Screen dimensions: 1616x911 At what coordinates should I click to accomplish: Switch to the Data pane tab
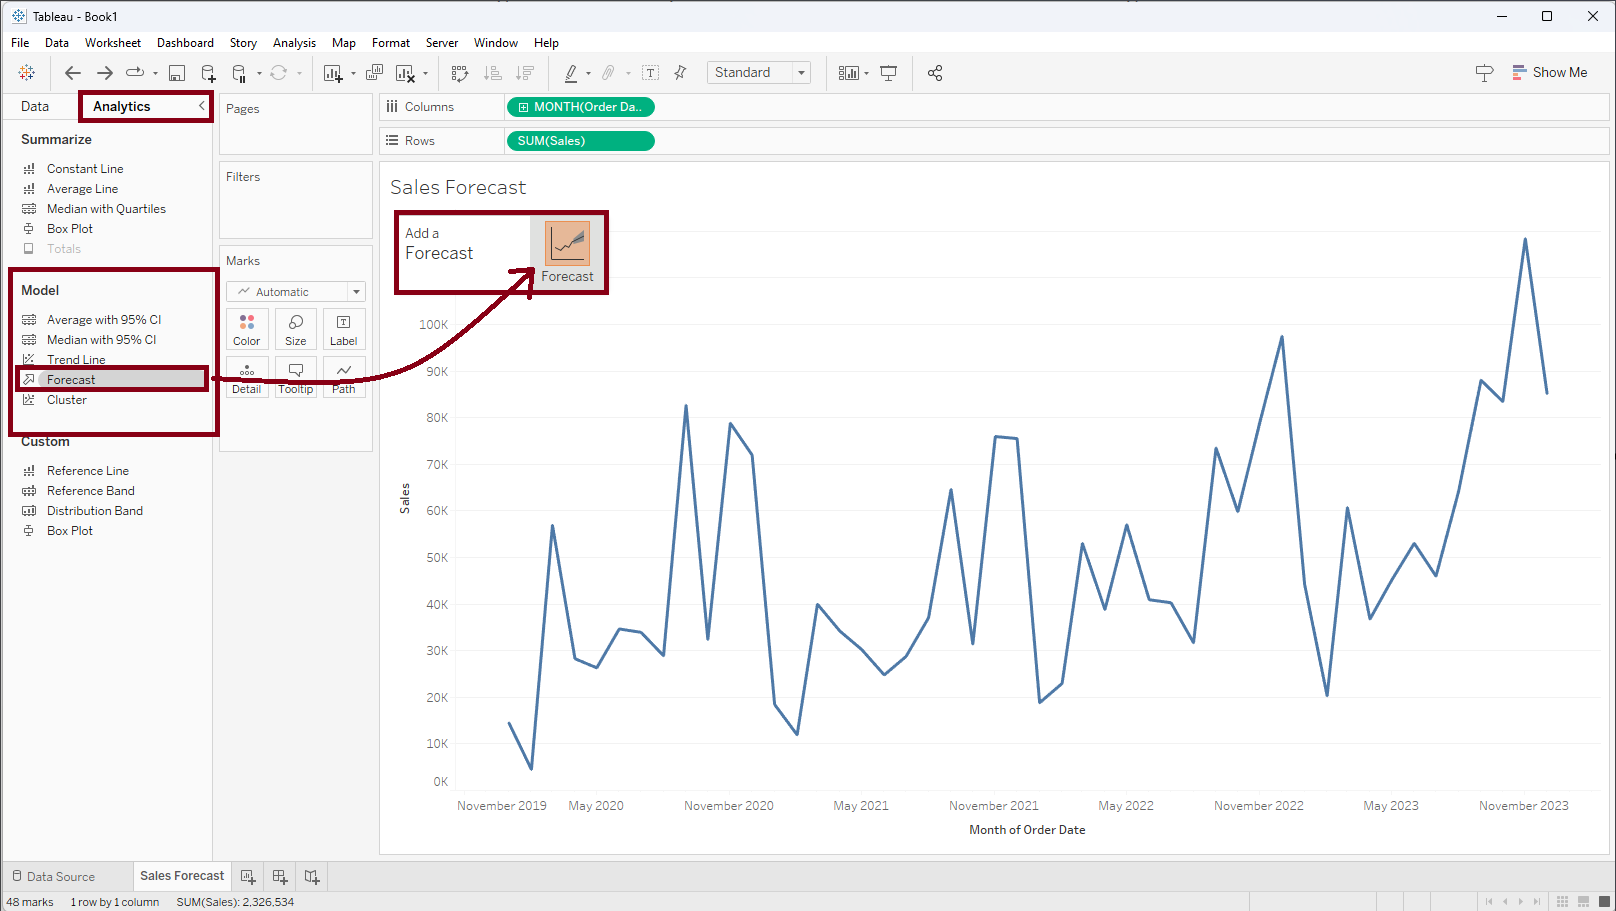[x=35, y=107]
